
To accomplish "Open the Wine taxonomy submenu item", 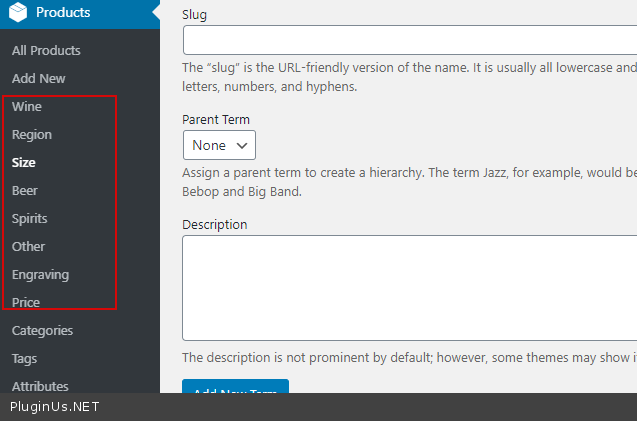I will (27, 106).
